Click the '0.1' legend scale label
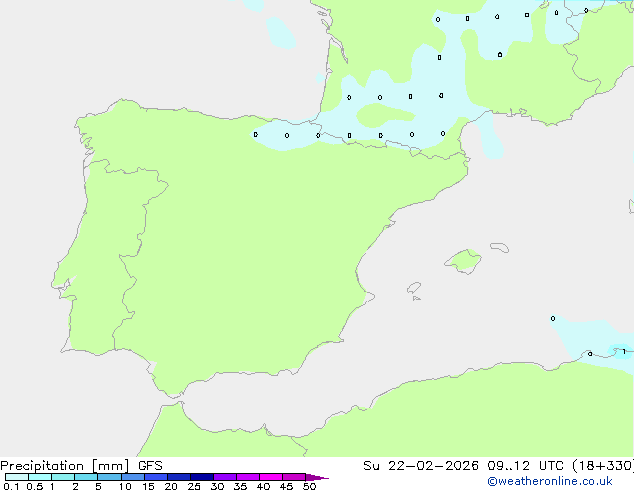This screenshot has width=634, height=490. pos(11,486)
